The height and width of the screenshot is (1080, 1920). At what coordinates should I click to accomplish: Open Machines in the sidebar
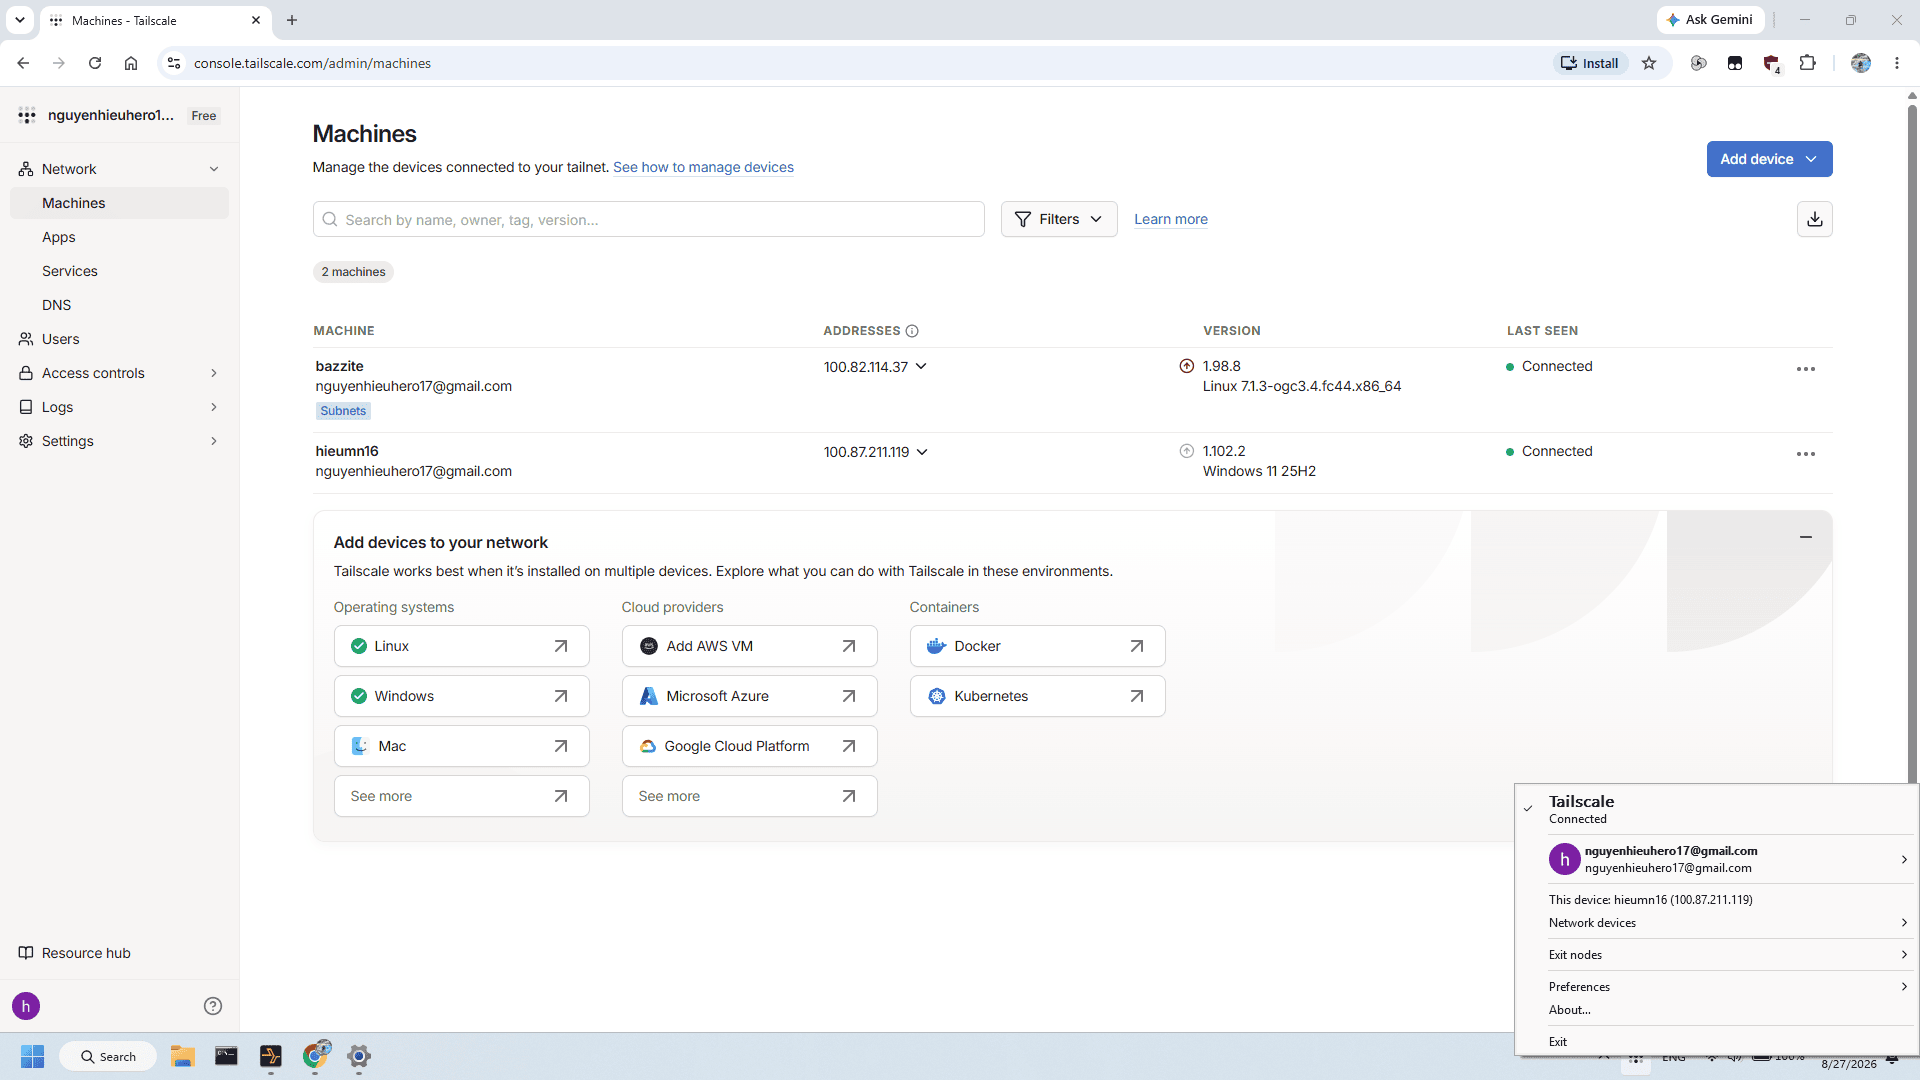pyautogui.click(x=119, y=203)
